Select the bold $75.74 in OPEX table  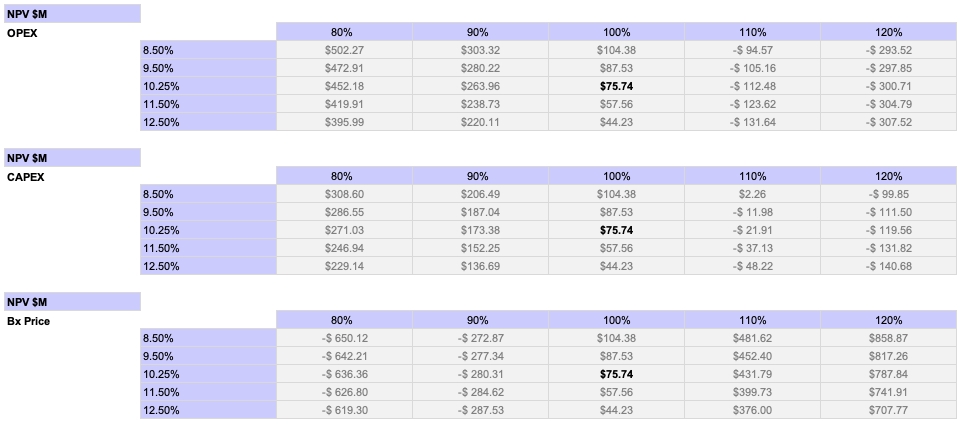point(616,86)
